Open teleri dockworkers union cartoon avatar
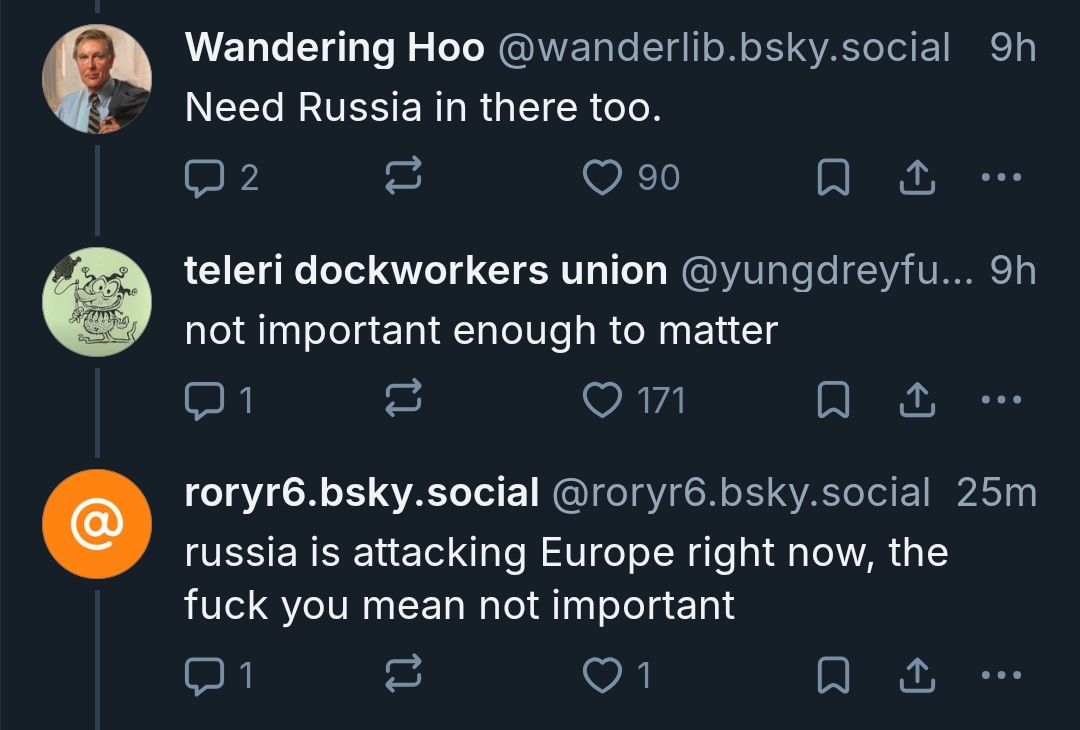 point(97,301)
